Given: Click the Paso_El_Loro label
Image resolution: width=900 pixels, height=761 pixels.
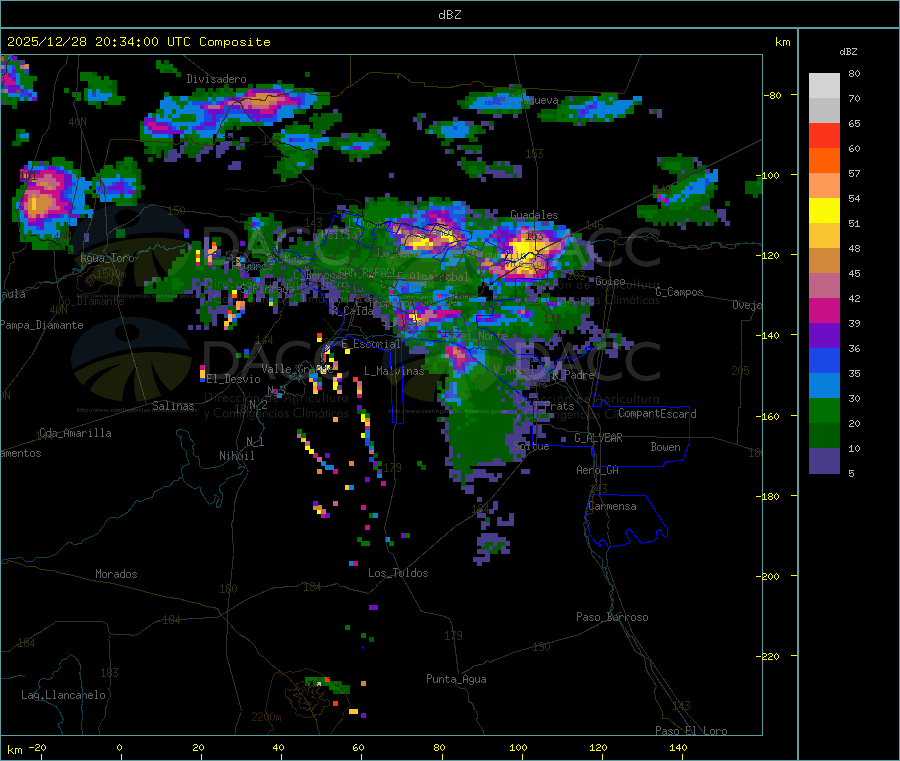Looking at the screenshot, I should pos(691,731).
